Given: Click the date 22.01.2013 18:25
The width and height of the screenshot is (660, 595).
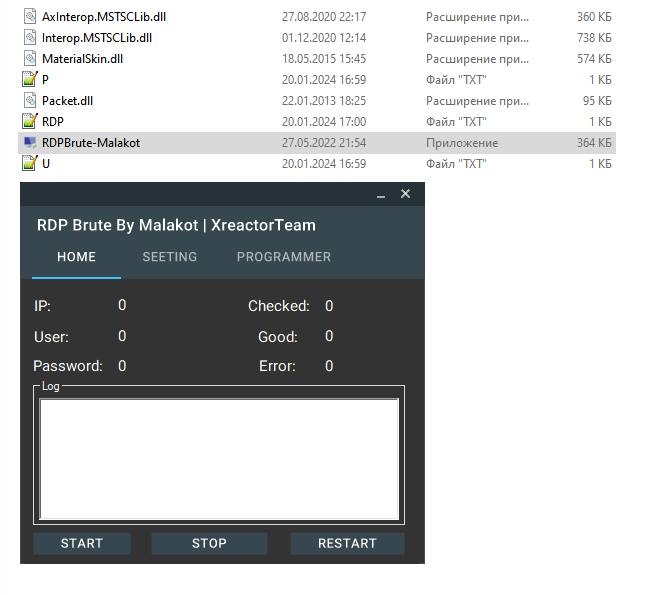Looking at the screenshot, I should coord(324,101).
